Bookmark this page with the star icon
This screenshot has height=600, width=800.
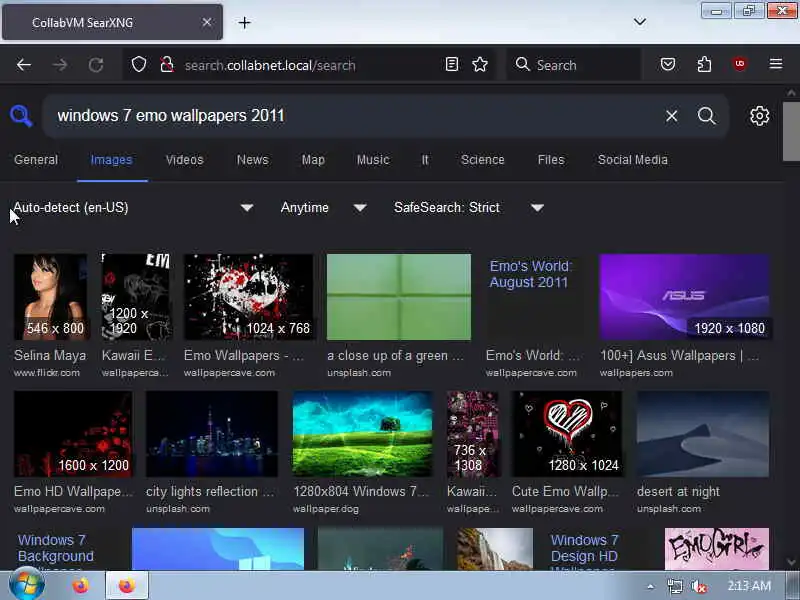point(480,64)
